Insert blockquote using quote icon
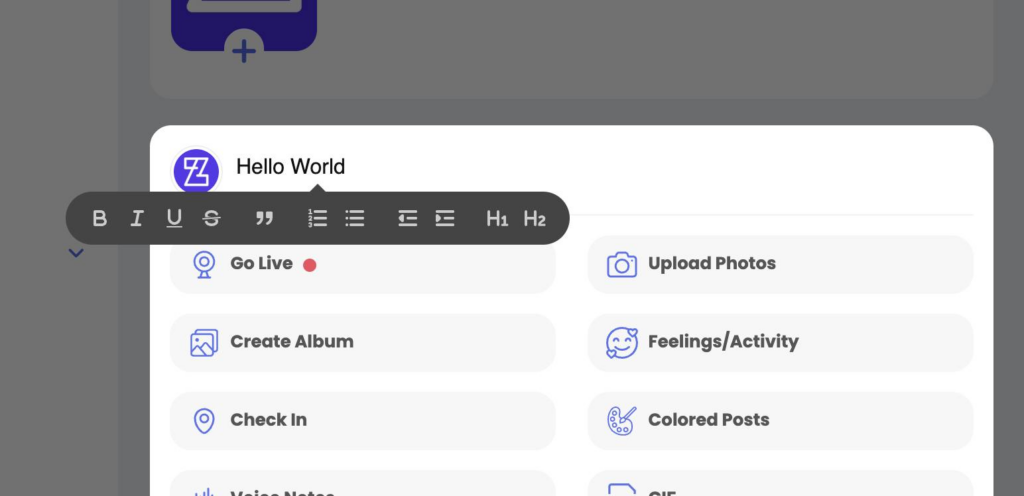Screen dimensions: 1024x496 (x=264, y=218)
